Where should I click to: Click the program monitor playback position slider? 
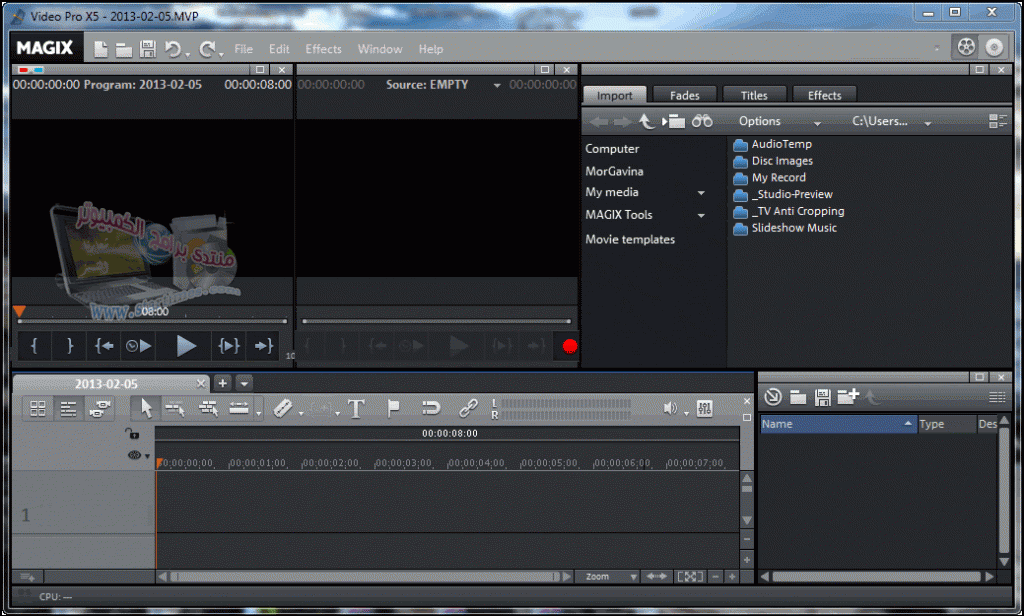pyautogui.click(x=152, y=321)
